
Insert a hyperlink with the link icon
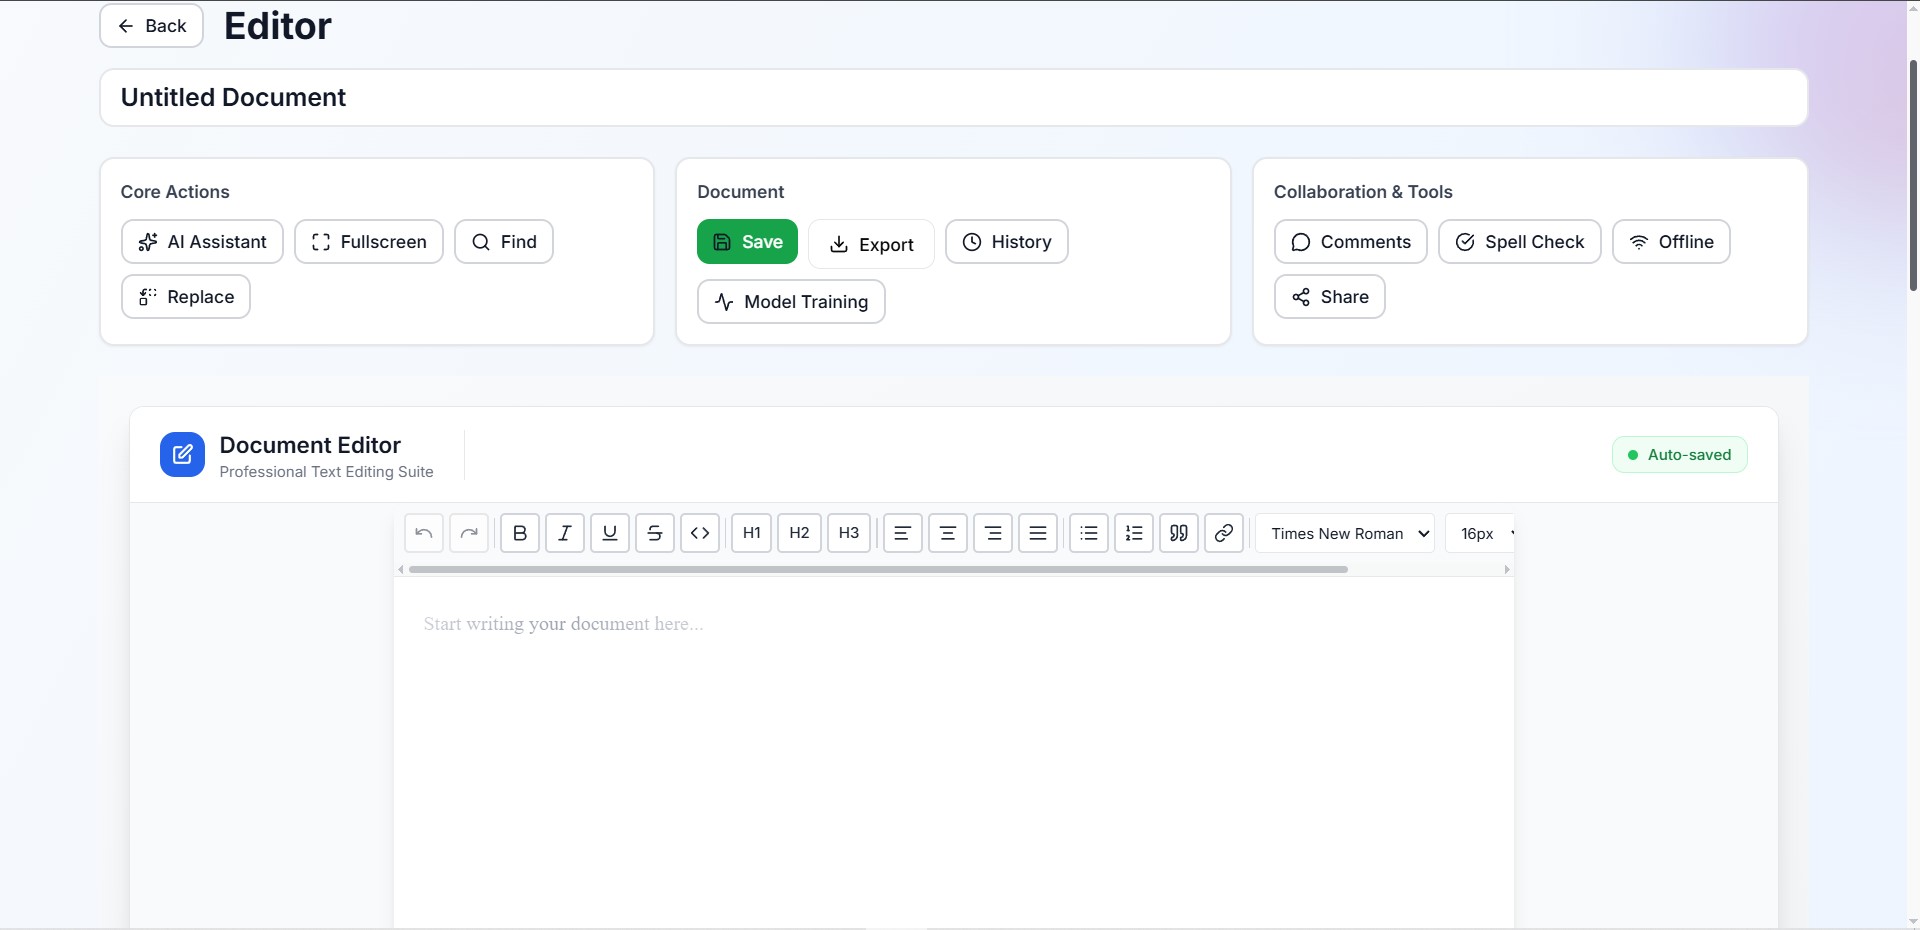pos(1224,533)
